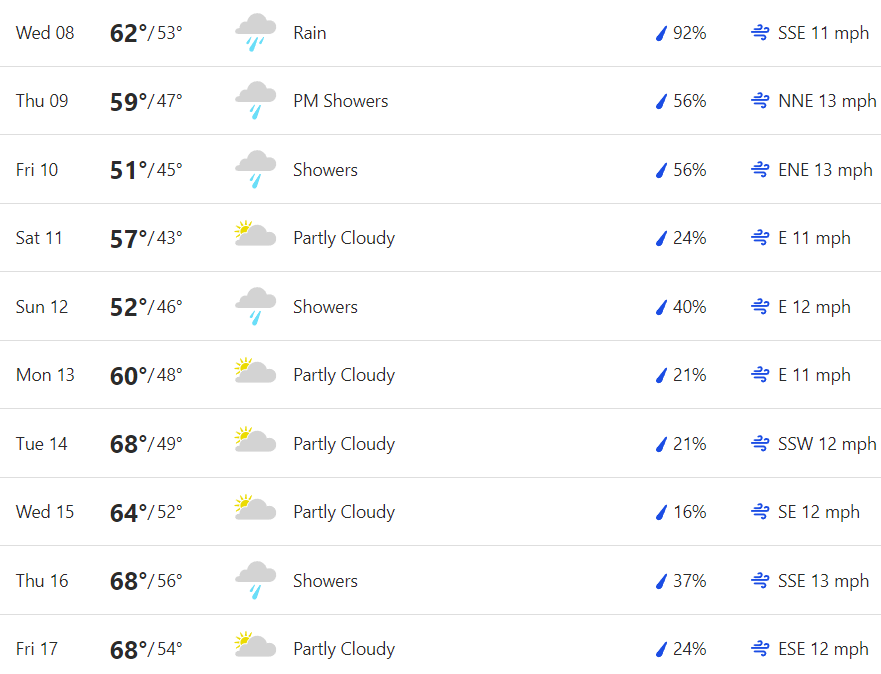Click the Partly Cloudy text for Wed 15

pos(344,512)
